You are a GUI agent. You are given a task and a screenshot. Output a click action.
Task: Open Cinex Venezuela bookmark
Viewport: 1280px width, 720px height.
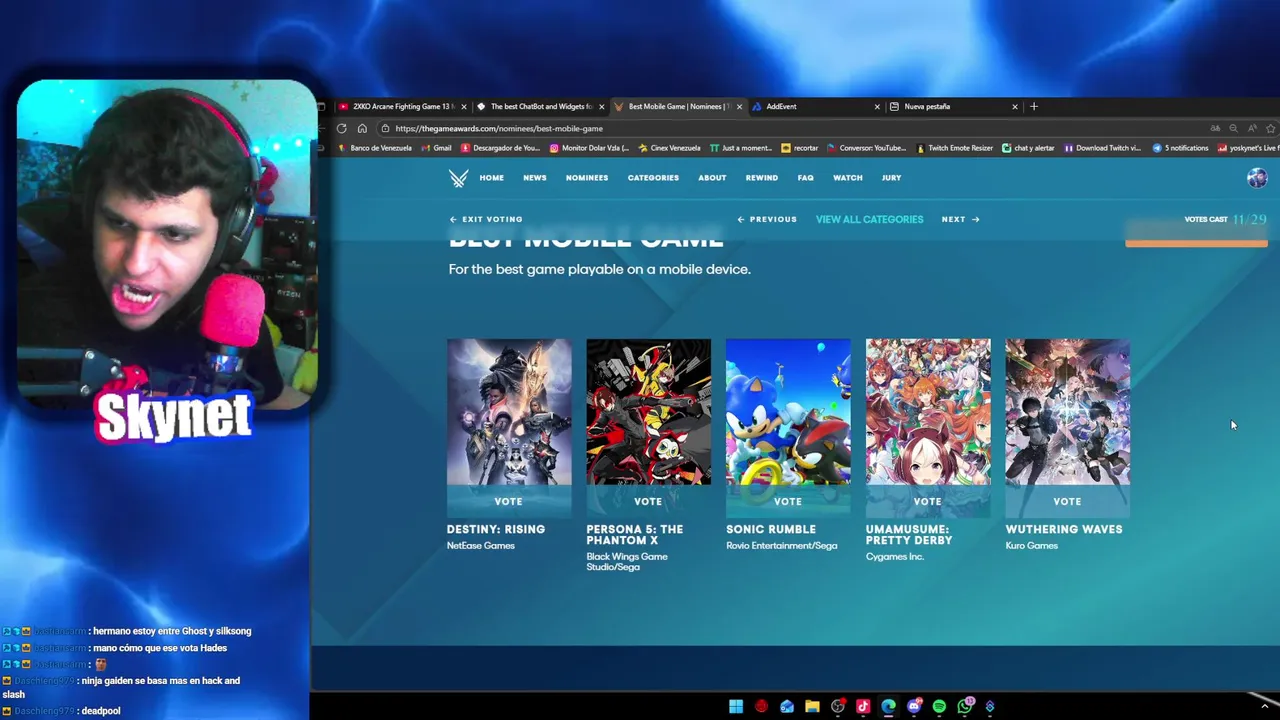tap(669, 148)
